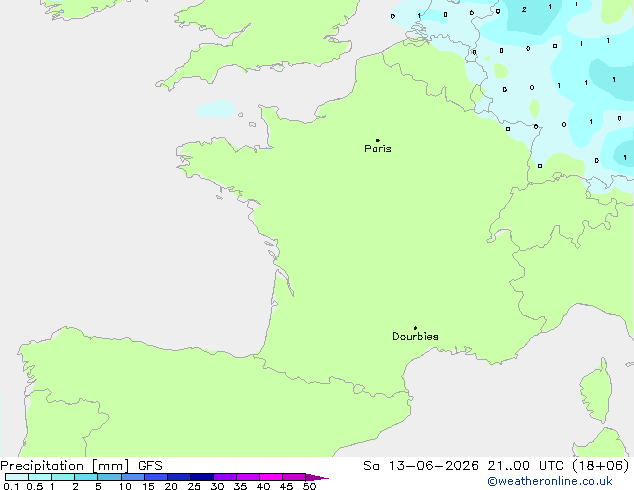Viewport: 634px width, 490px height.
Task: Select the 15 mm legend color swatch
Action: (x=155, y=477)
